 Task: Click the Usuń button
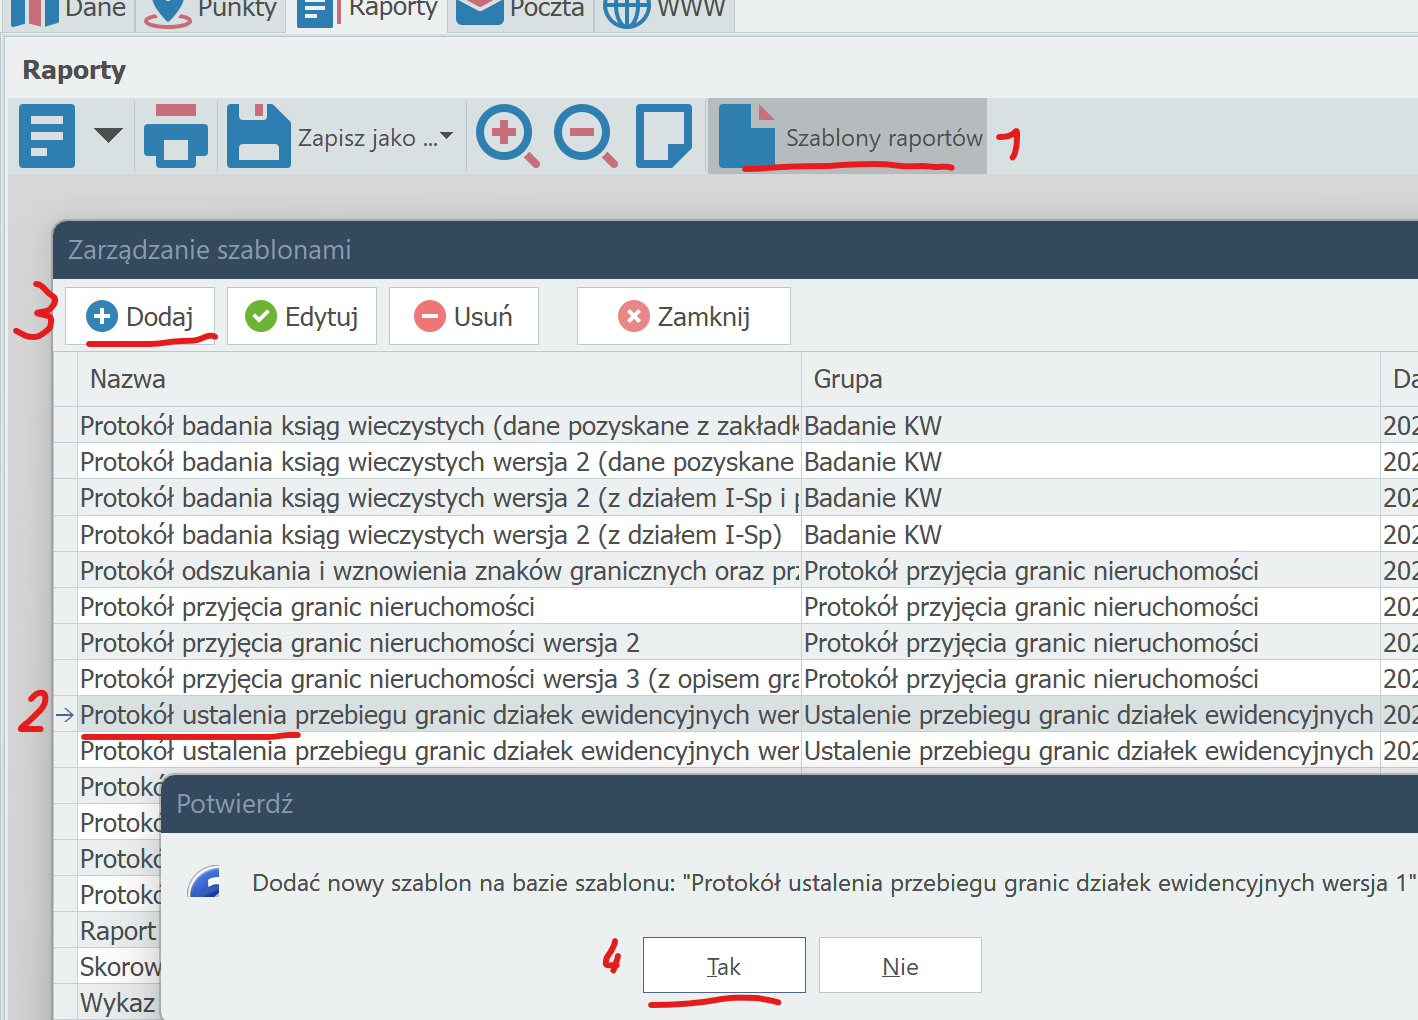[x=464, y=316]
